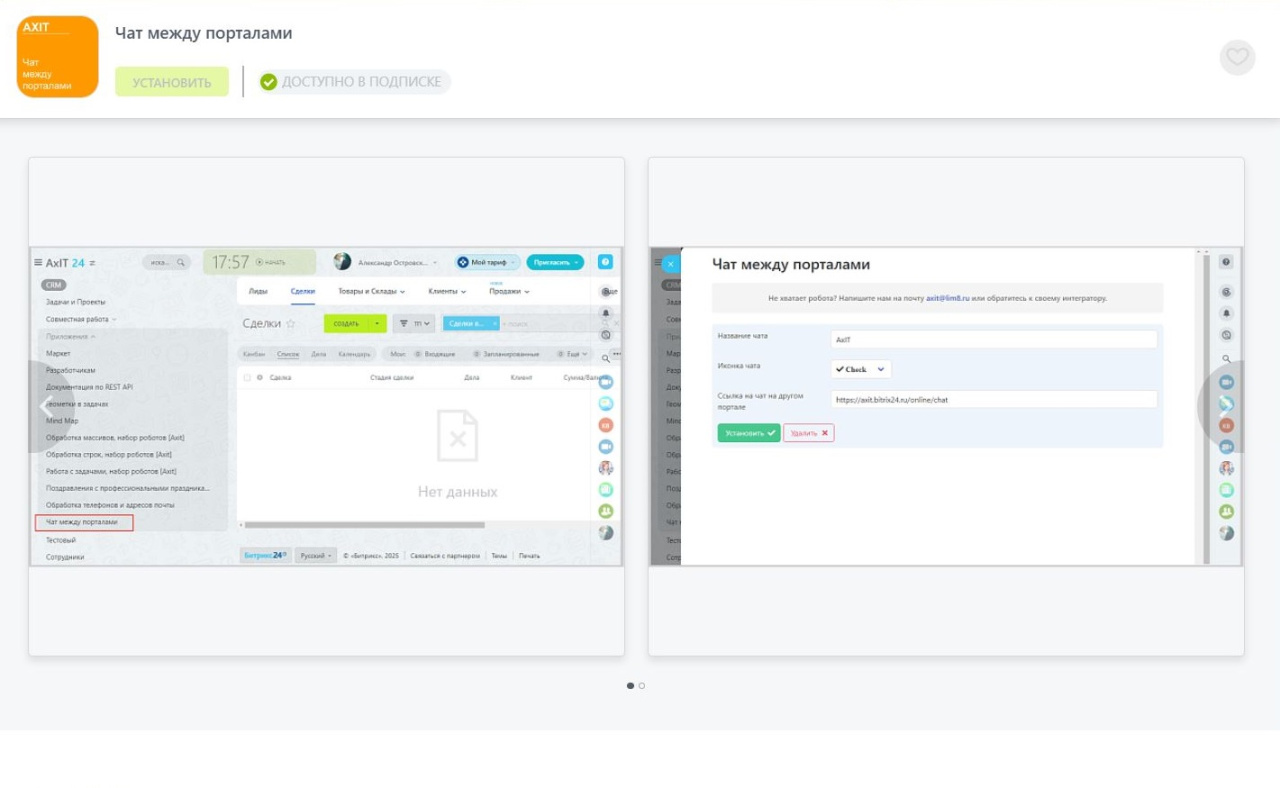The height and width of the screenshot is (788, 1280).
Task: Click the Название чата input field
Action: (994, 340)
